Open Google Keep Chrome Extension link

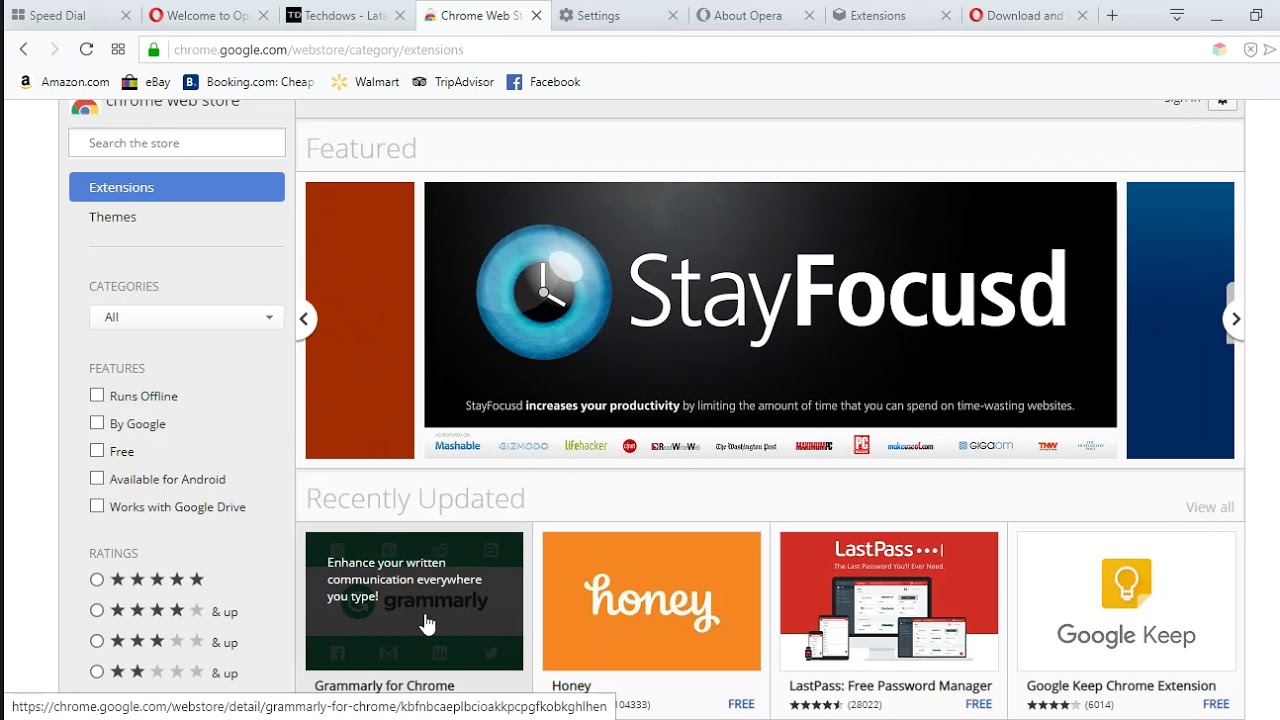click(x=1121, y=686)
